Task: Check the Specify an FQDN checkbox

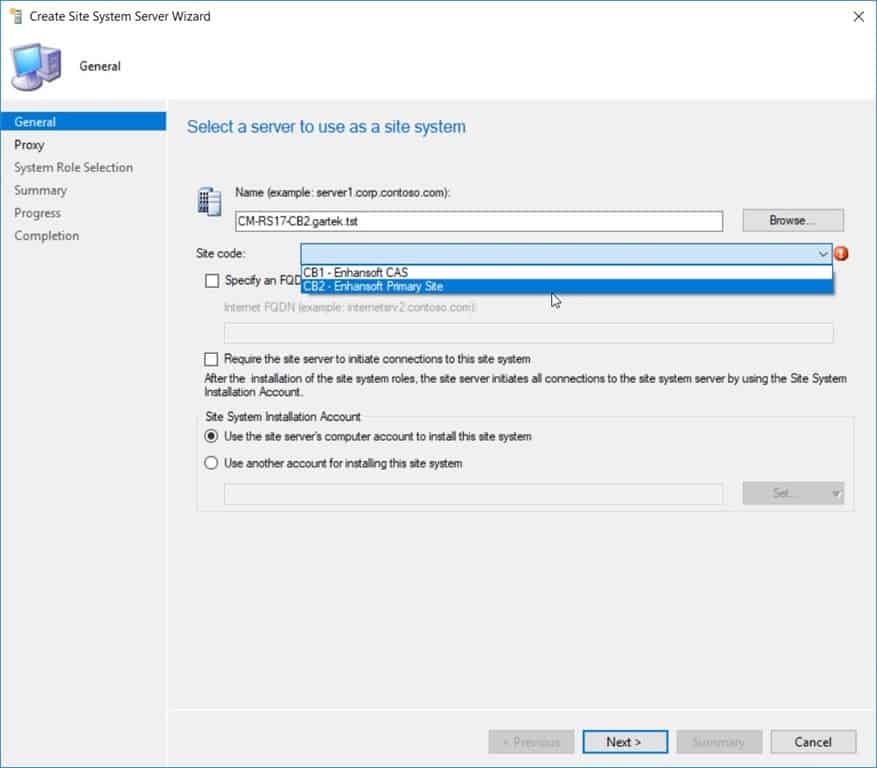Action: [x=210, y=281]
